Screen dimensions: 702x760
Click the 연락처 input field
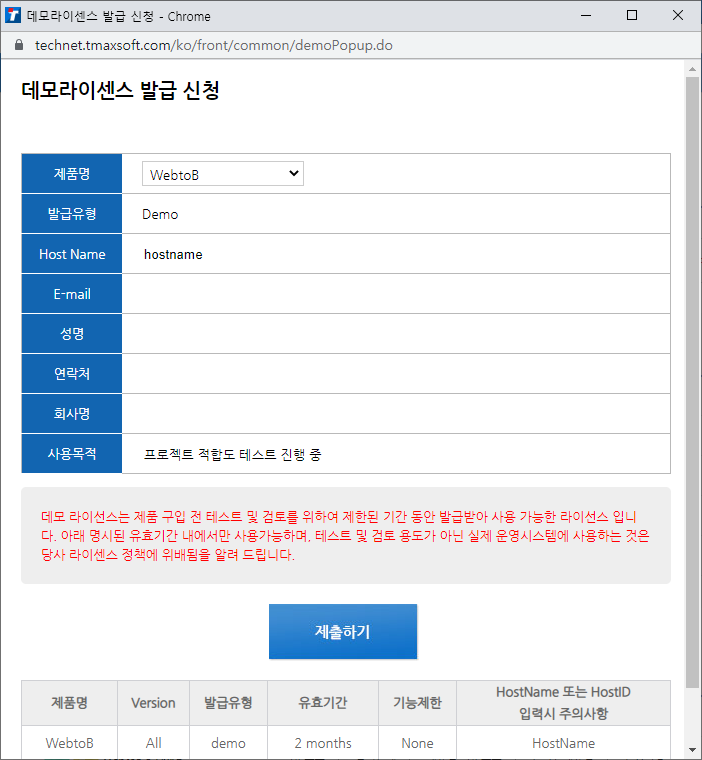(x=396, y=374)
